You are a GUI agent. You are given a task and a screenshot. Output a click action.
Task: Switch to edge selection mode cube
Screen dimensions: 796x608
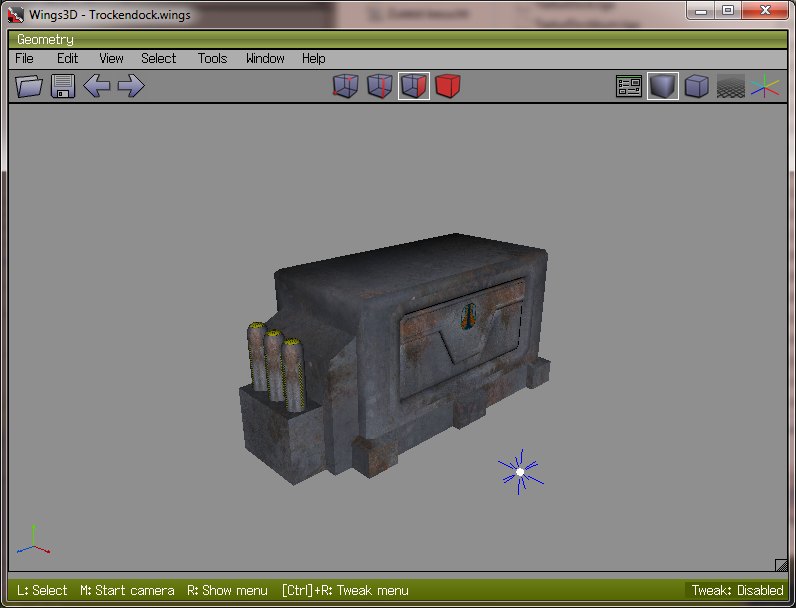[379, 87]
